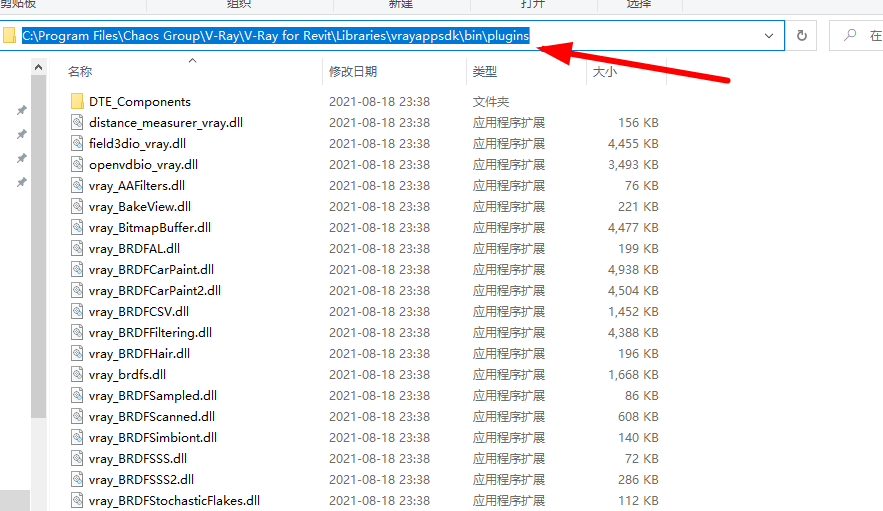Click the second pin icon in the navigation pane
The height and width of the screenshot is (511, 883).
[x=21, y=134]
